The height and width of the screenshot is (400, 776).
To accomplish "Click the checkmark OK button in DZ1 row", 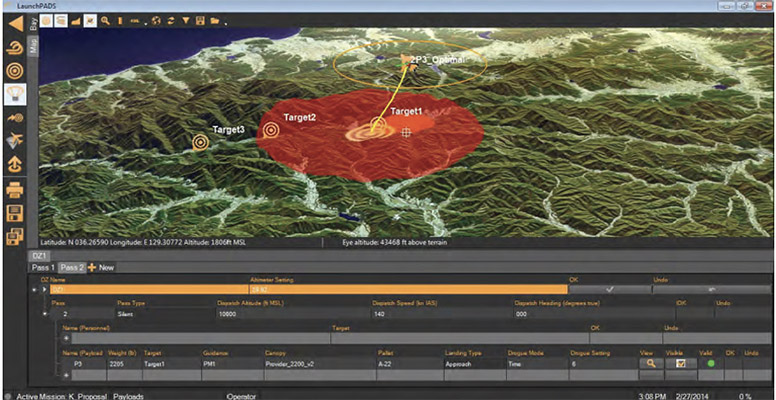I will pos(608,289).
